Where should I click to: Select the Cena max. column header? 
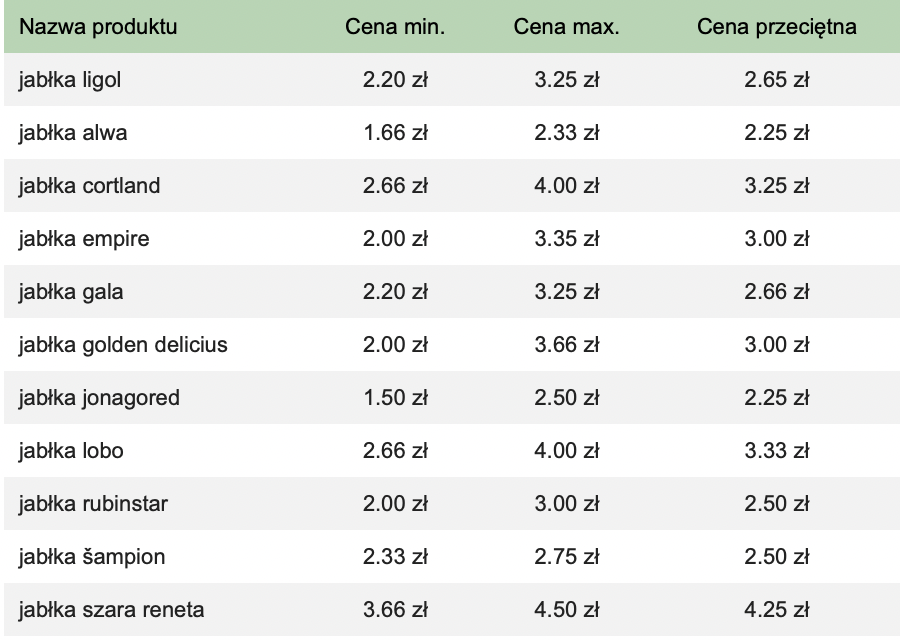567,27
